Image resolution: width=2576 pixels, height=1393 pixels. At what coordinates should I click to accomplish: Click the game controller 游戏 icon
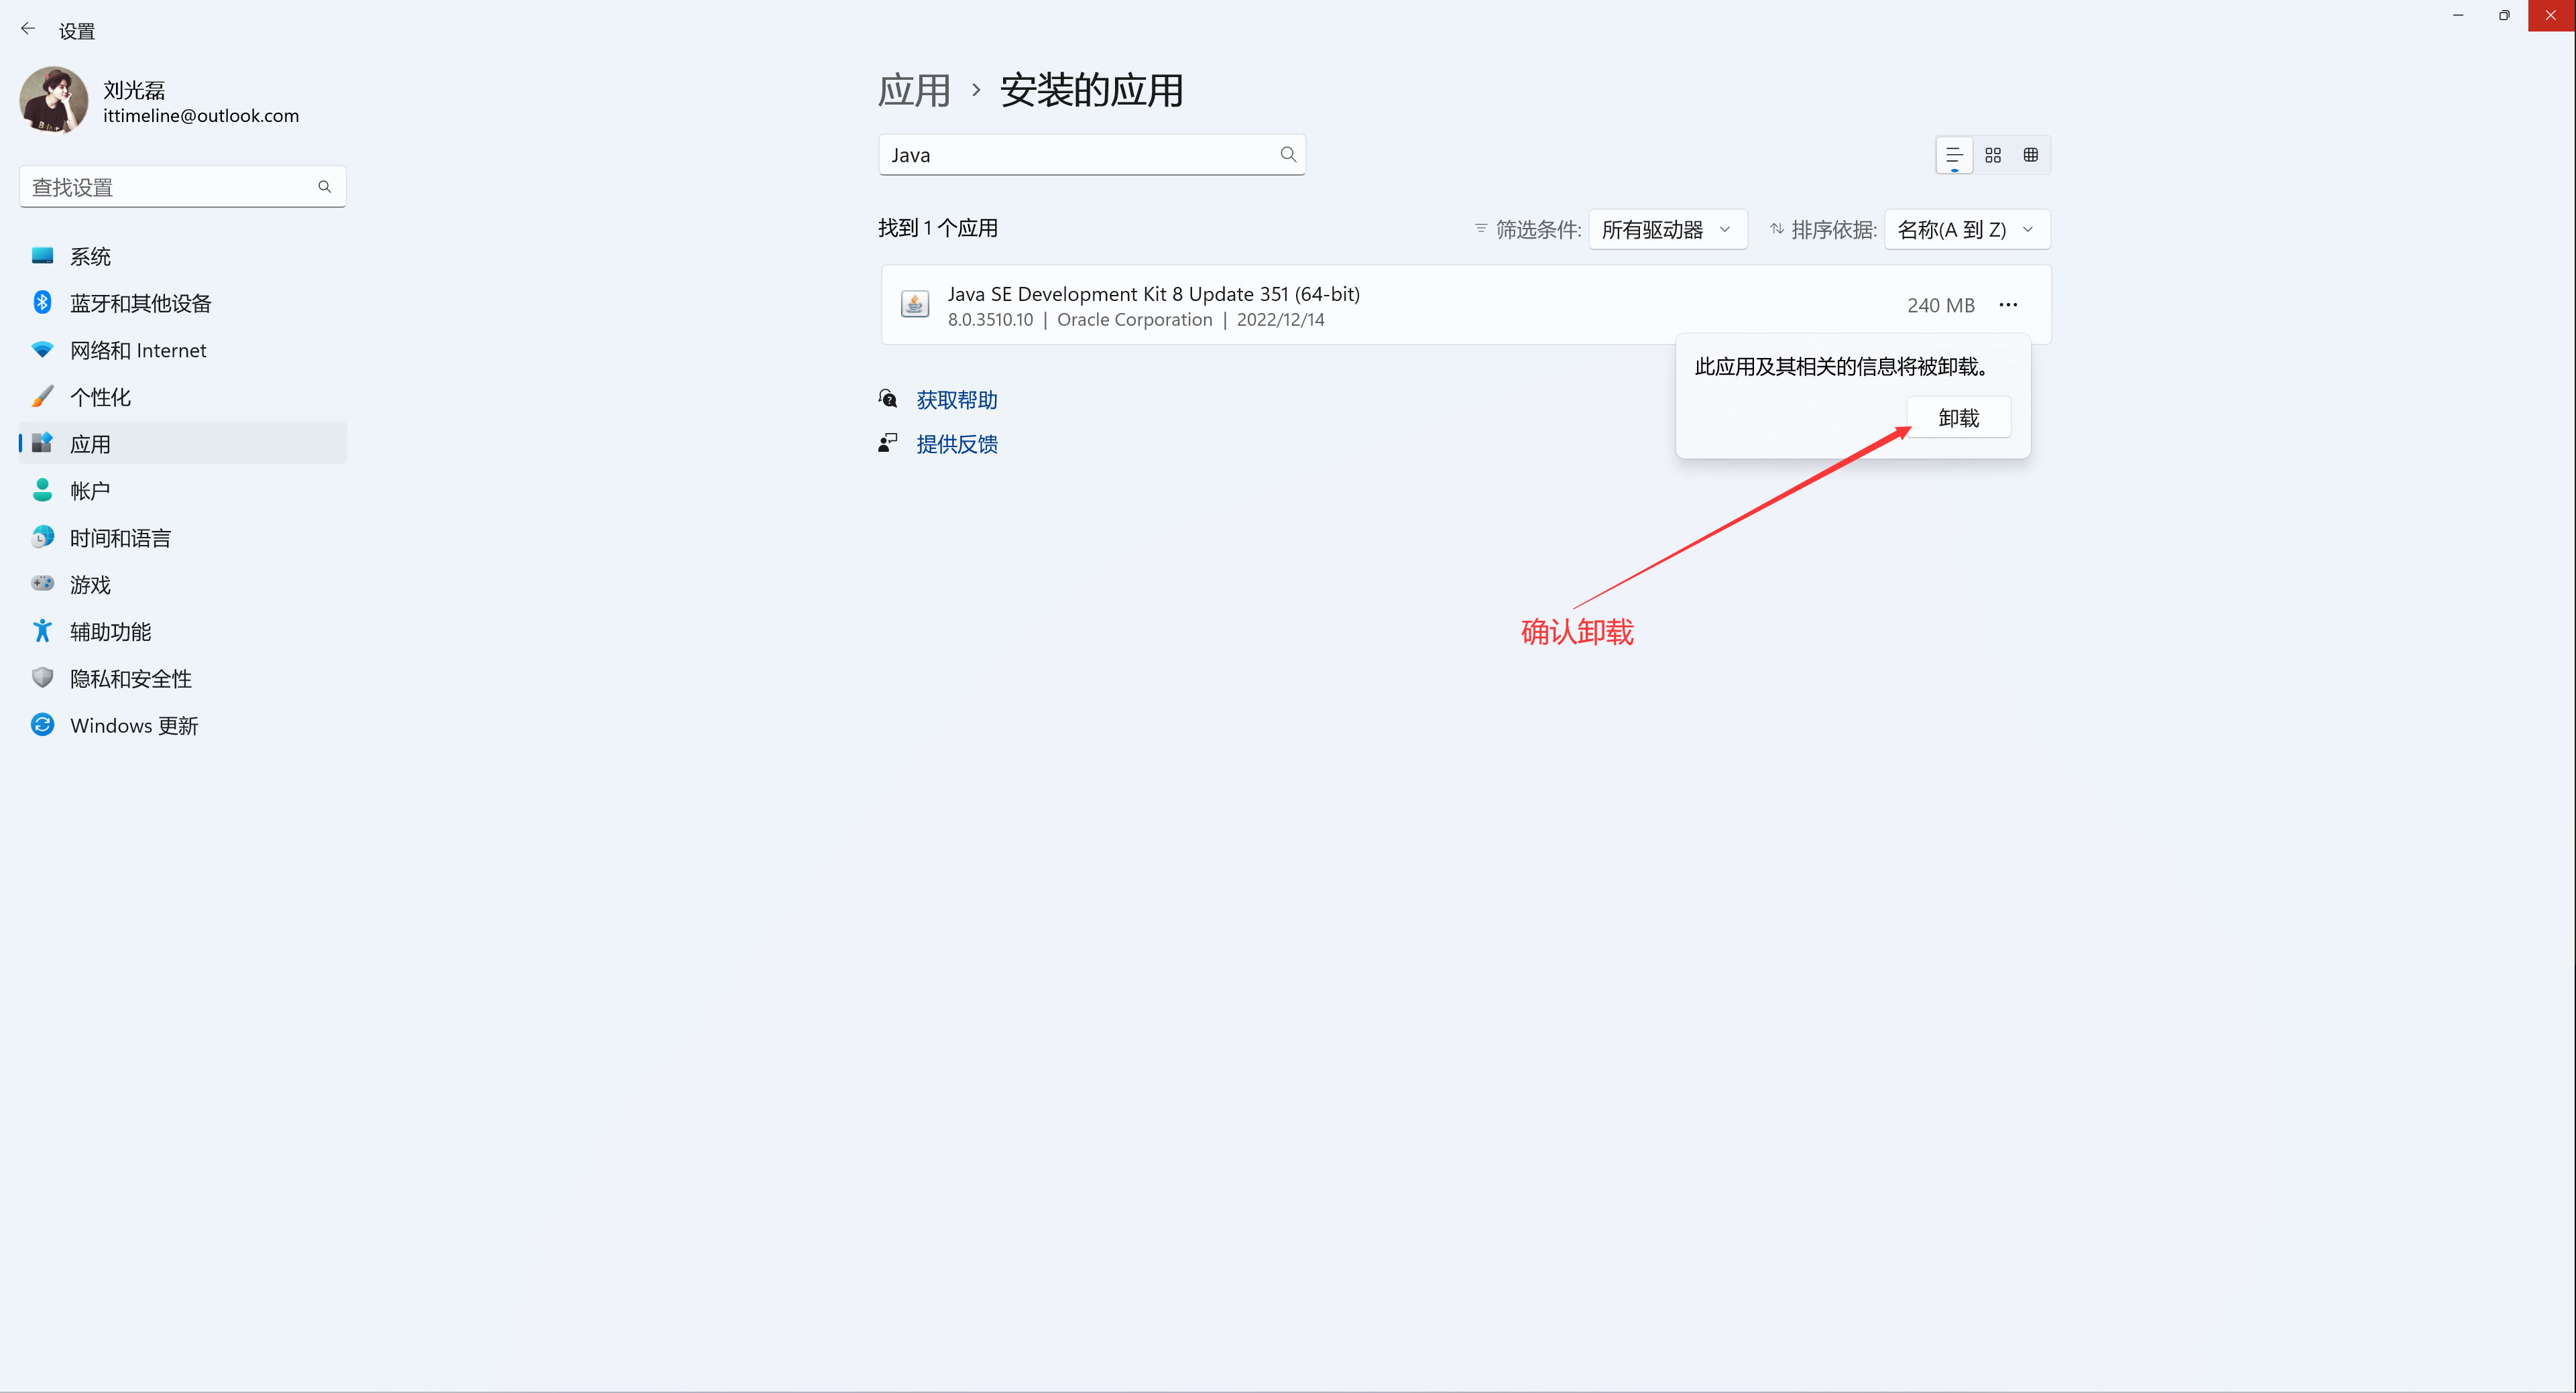tap(42, 583)
